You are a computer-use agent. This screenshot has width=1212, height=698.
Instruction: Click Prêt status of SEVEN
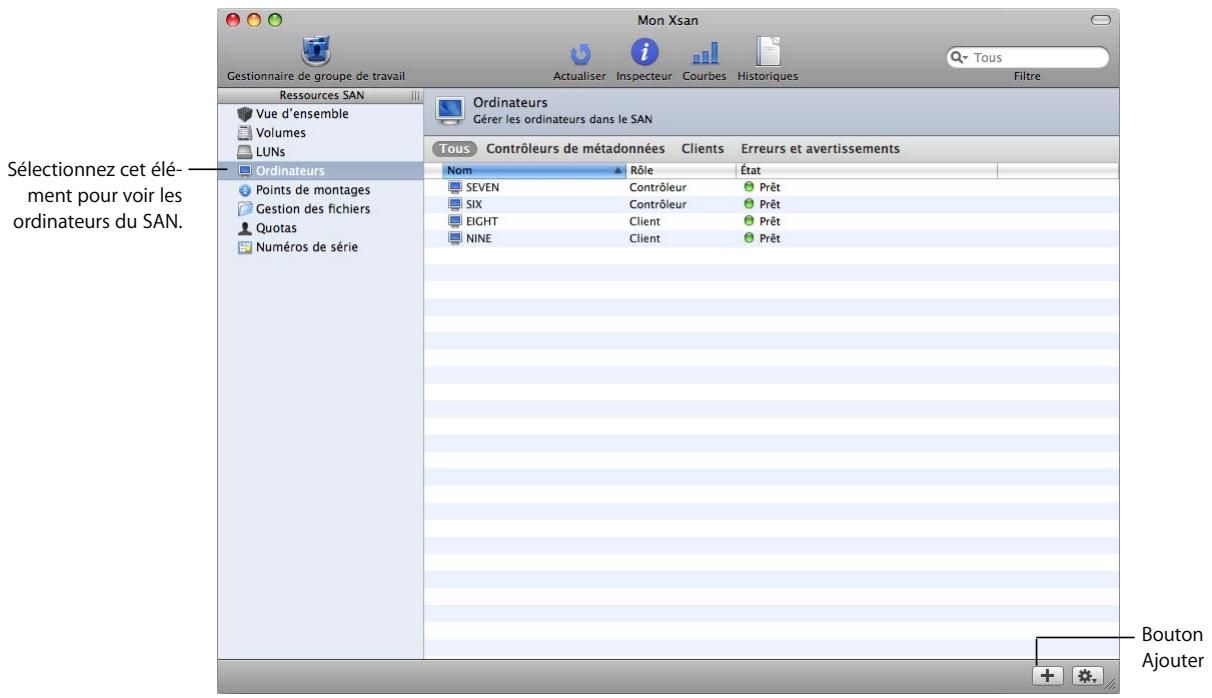tap(761, 187)
